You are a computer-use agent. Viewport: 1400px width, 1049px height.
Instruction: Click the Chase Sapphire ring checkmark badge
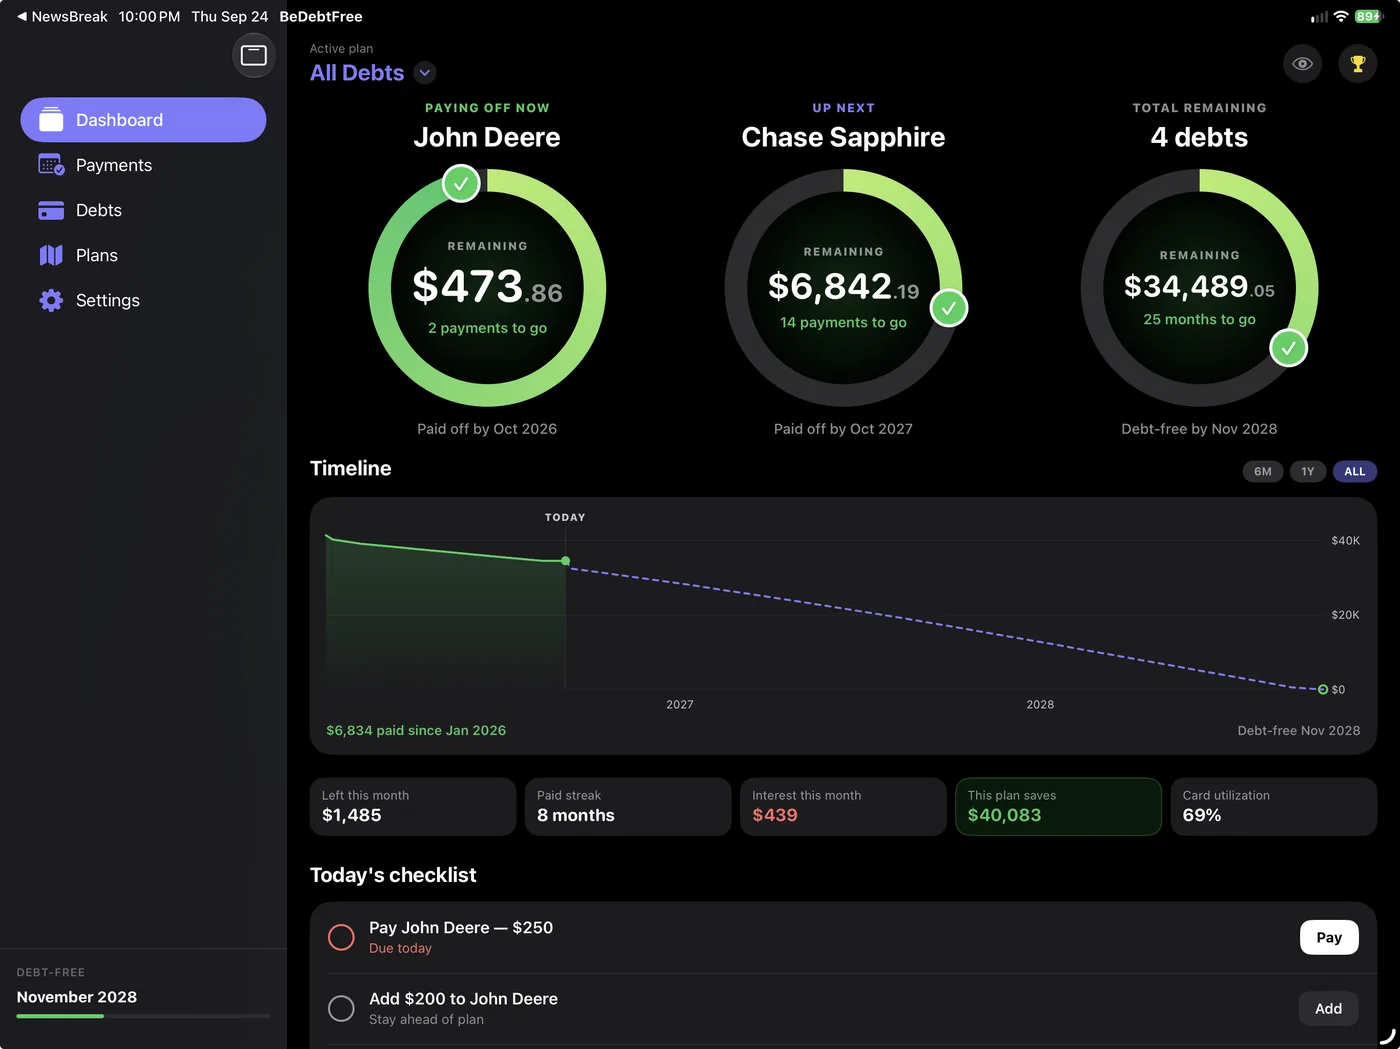click(949, 308)
